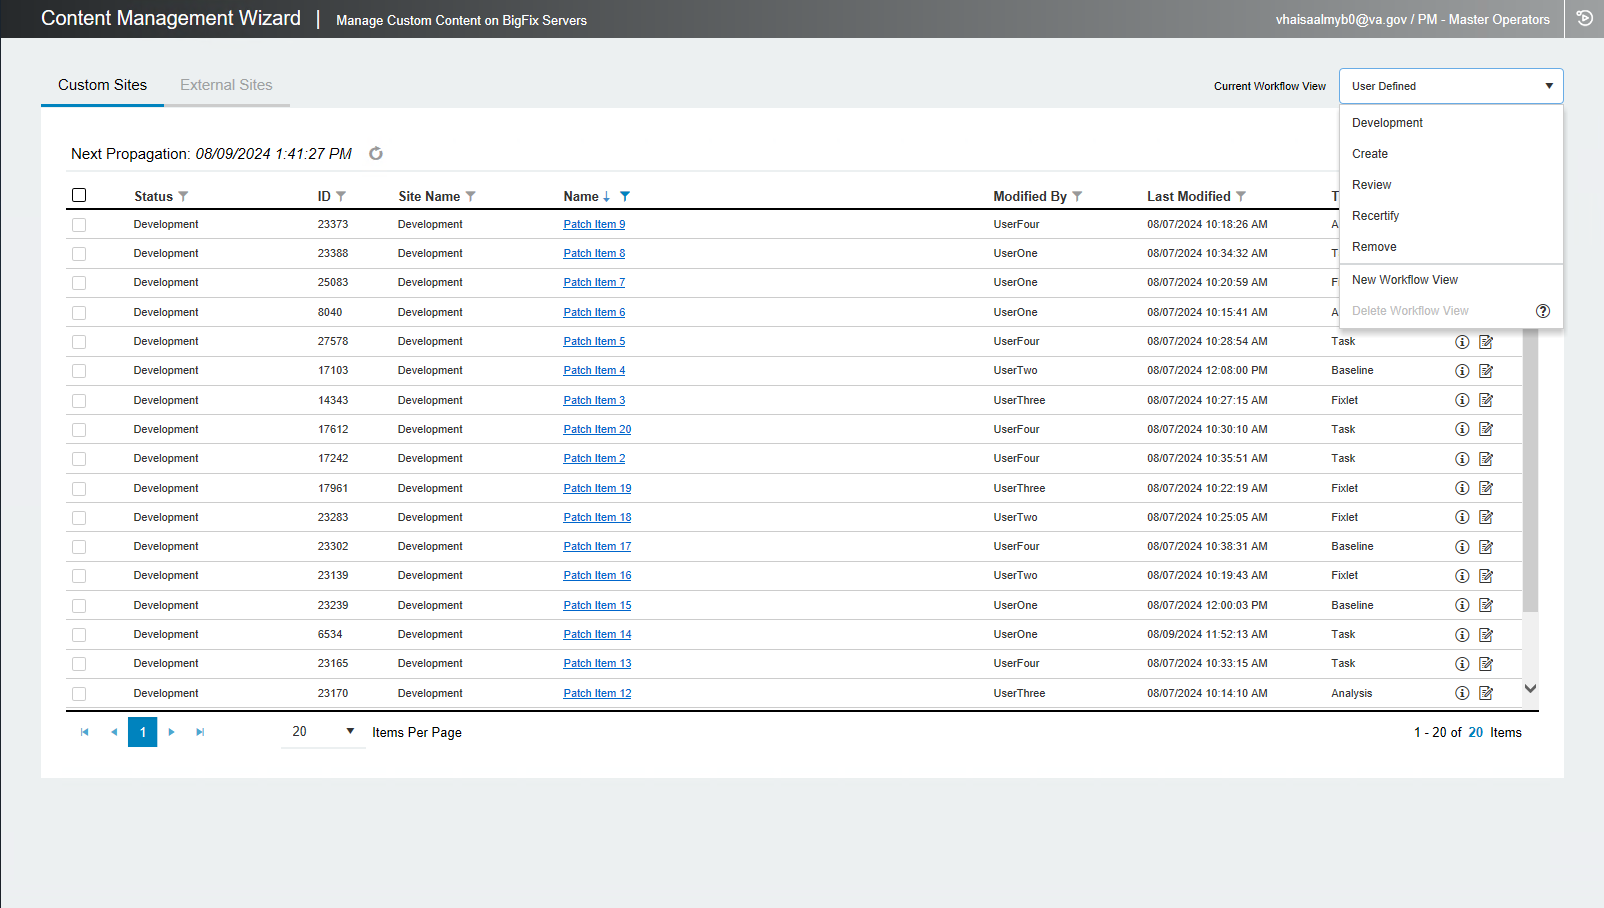
Task: Click the active Name column filter icon
Action: click(625, 197)
